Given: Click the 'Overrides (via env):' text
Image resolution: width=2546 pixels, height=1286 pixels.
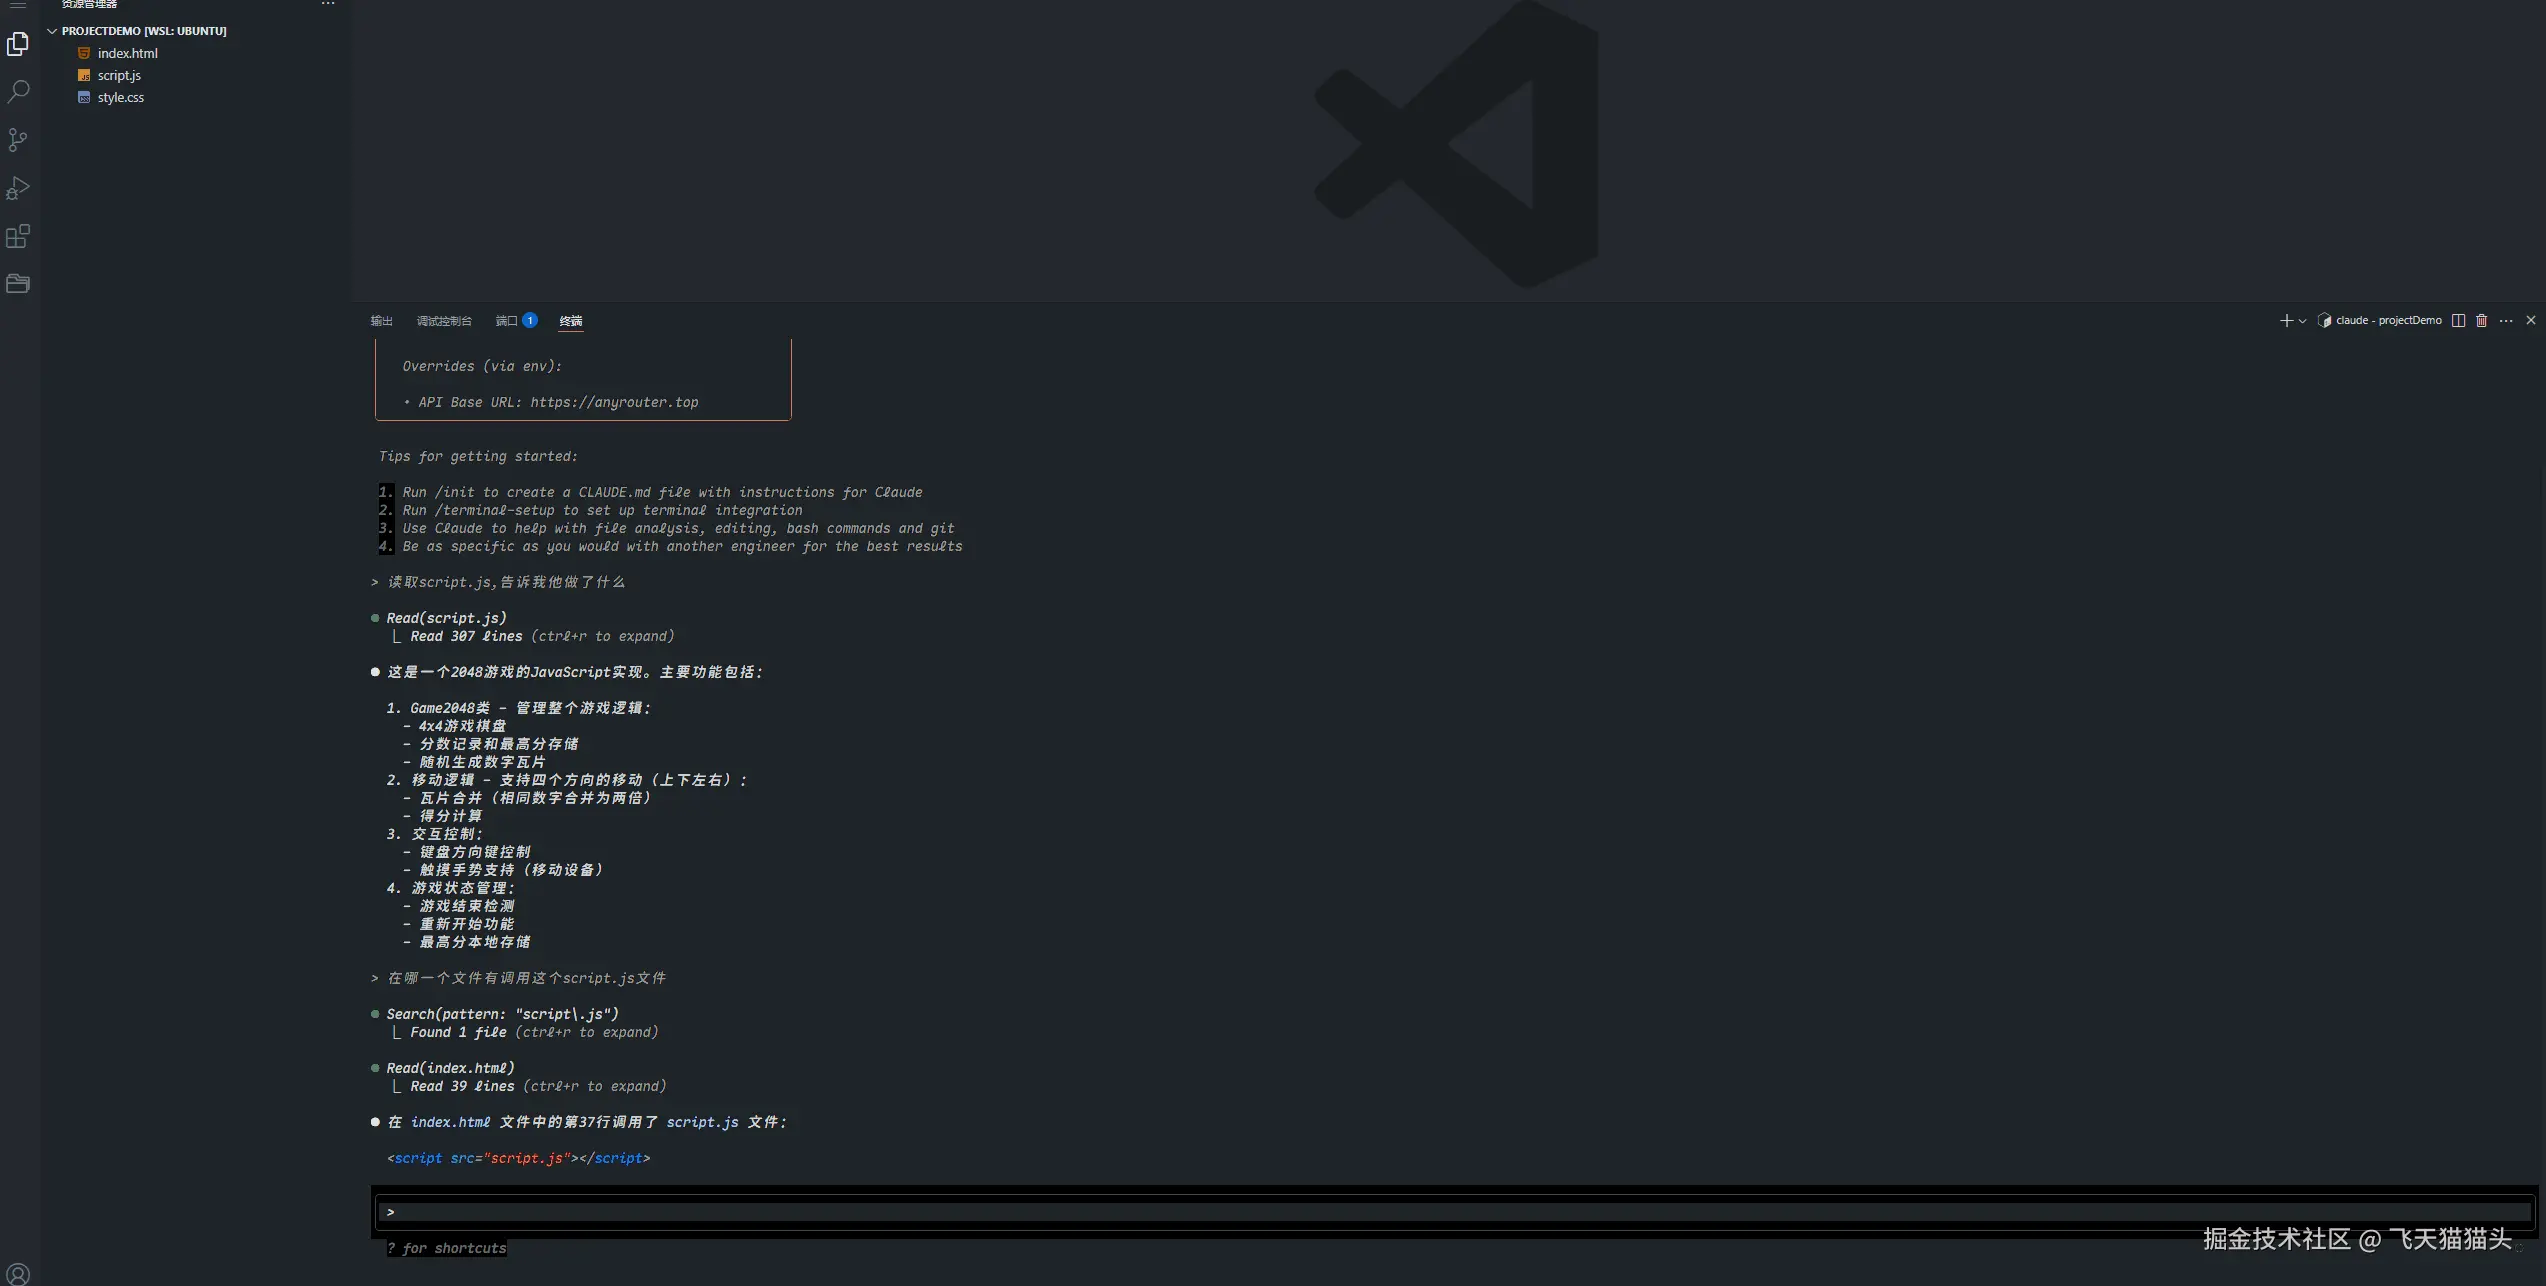Looking at the screenshot, I should [x=482, y=366].
